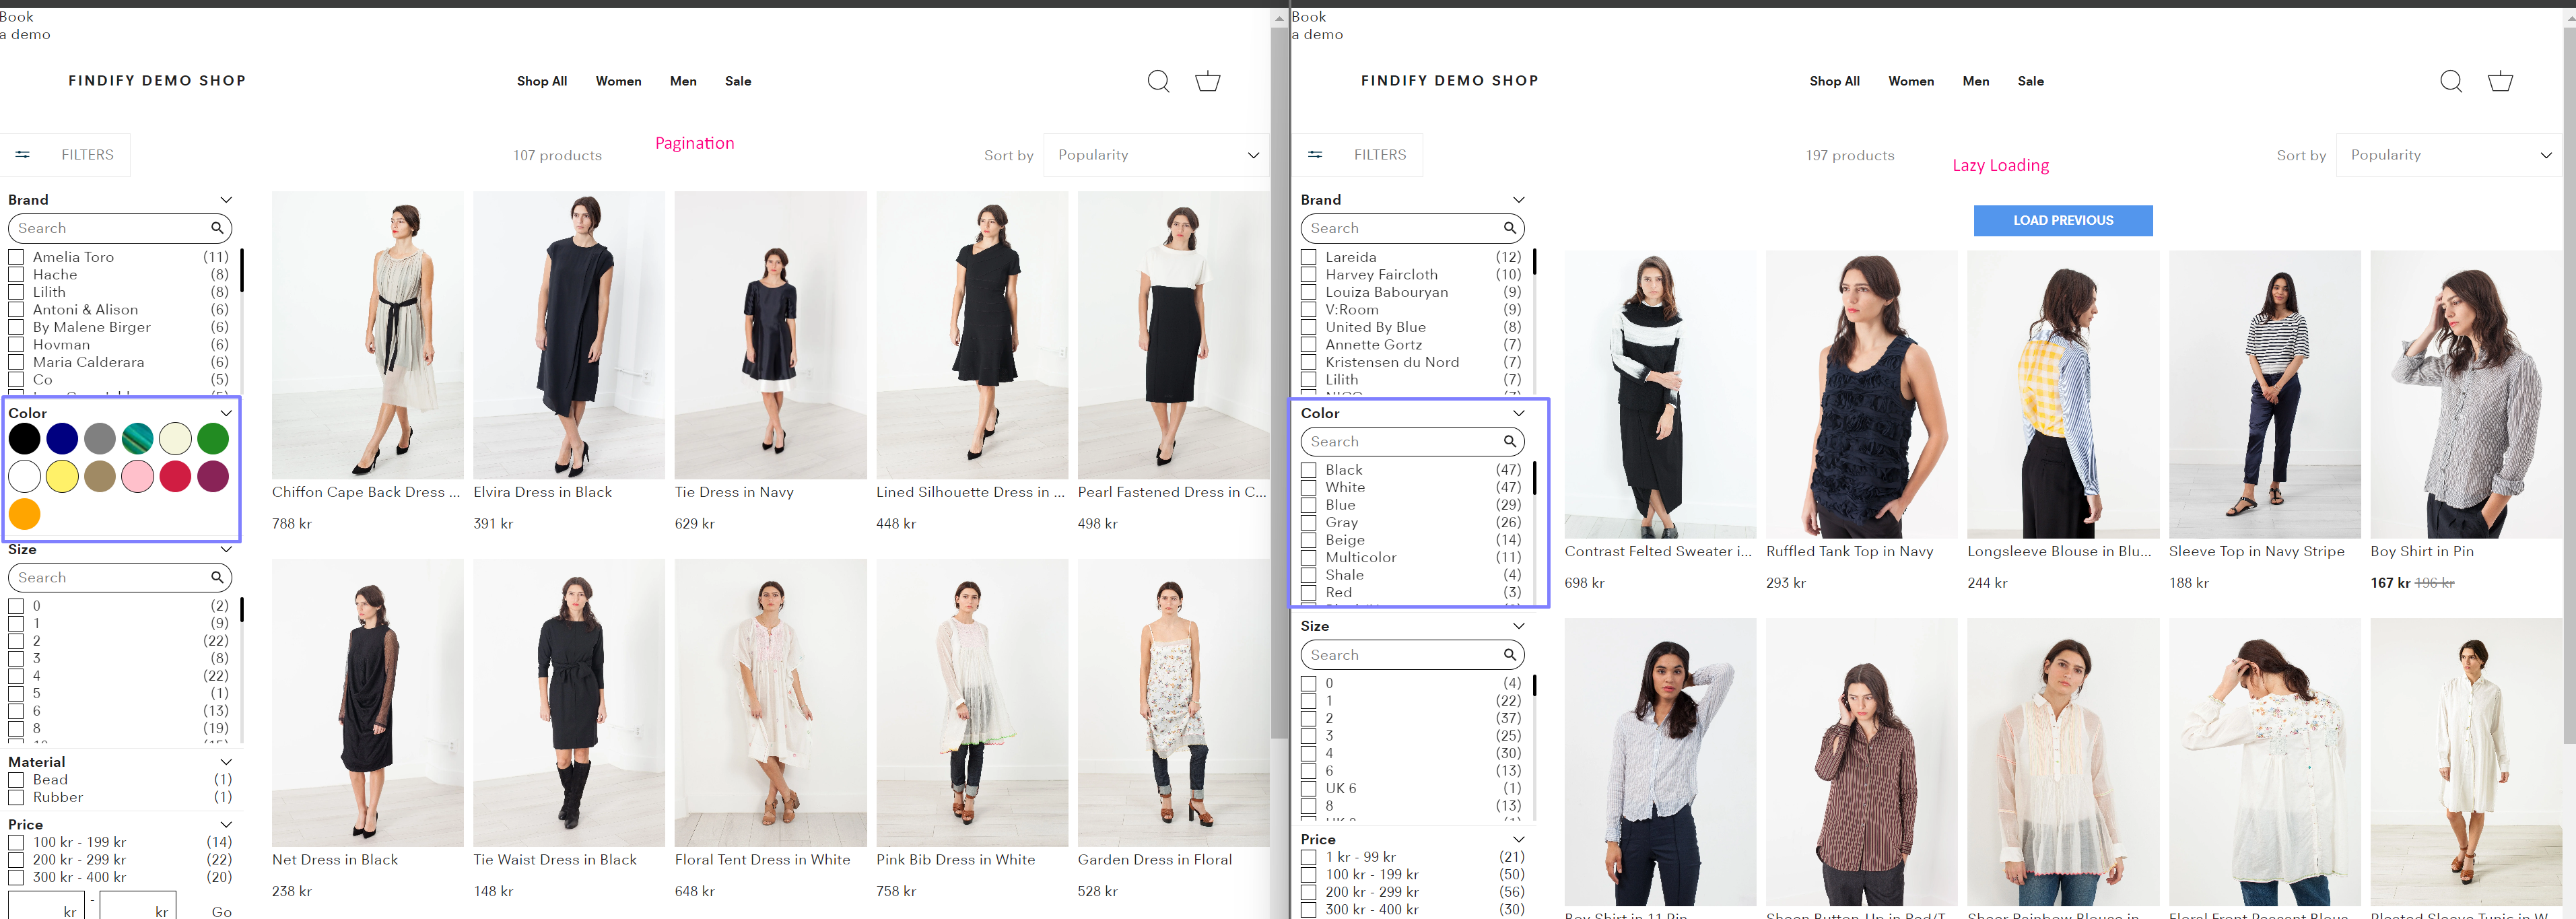Viewport: 2576px width, 919px height.
Task: Click the shopping cart icon
Action: pos(1207,81)
